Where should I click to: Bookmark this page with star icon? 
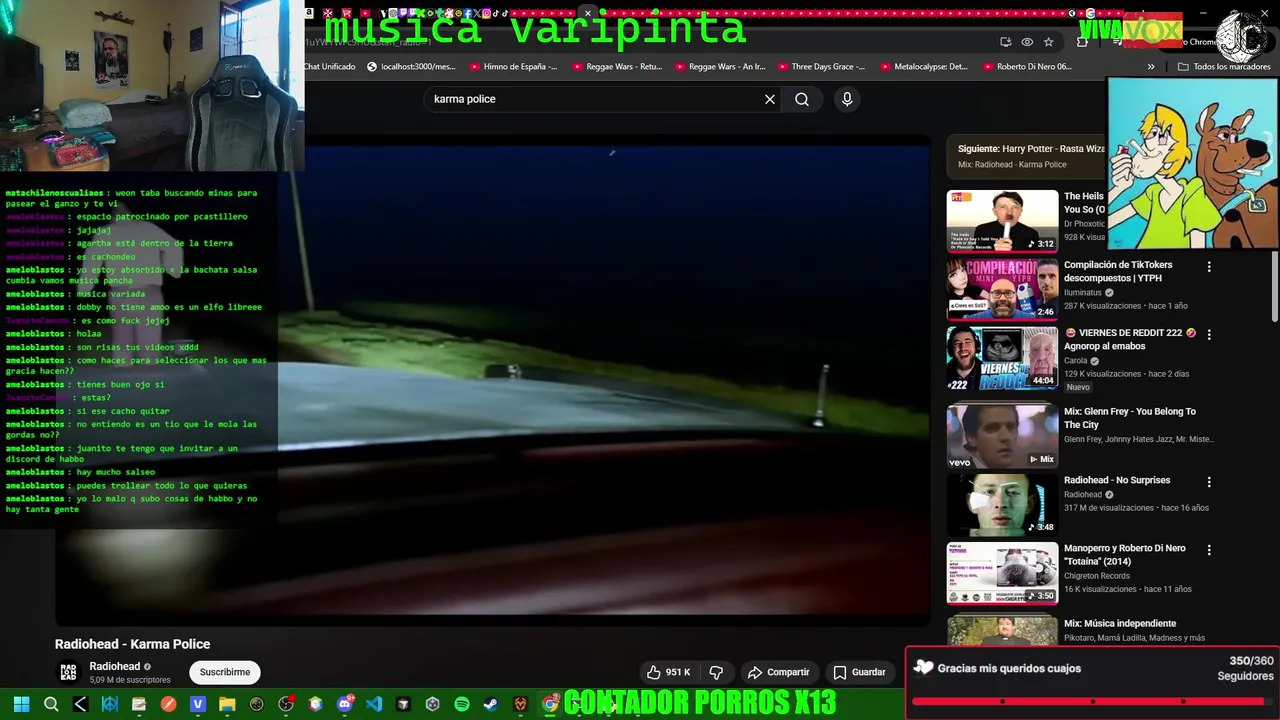point(1048,42)
